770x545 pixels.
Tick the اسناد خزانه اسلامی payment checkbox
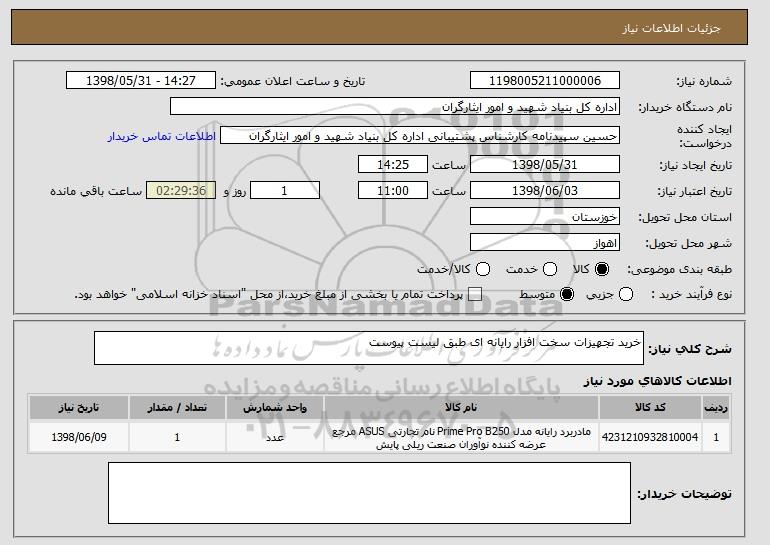[x=474, y=295]
